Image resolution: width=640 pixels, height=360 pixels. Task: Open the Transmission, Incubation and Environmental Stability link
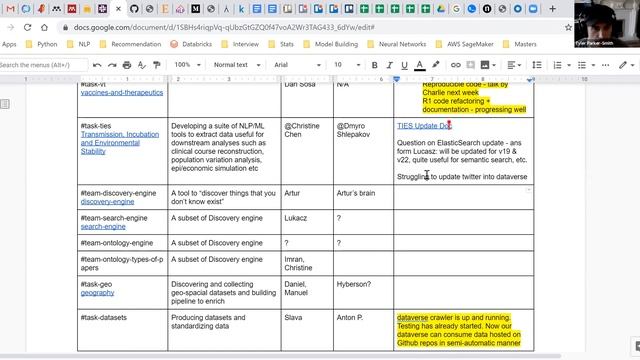coord(120,143)
